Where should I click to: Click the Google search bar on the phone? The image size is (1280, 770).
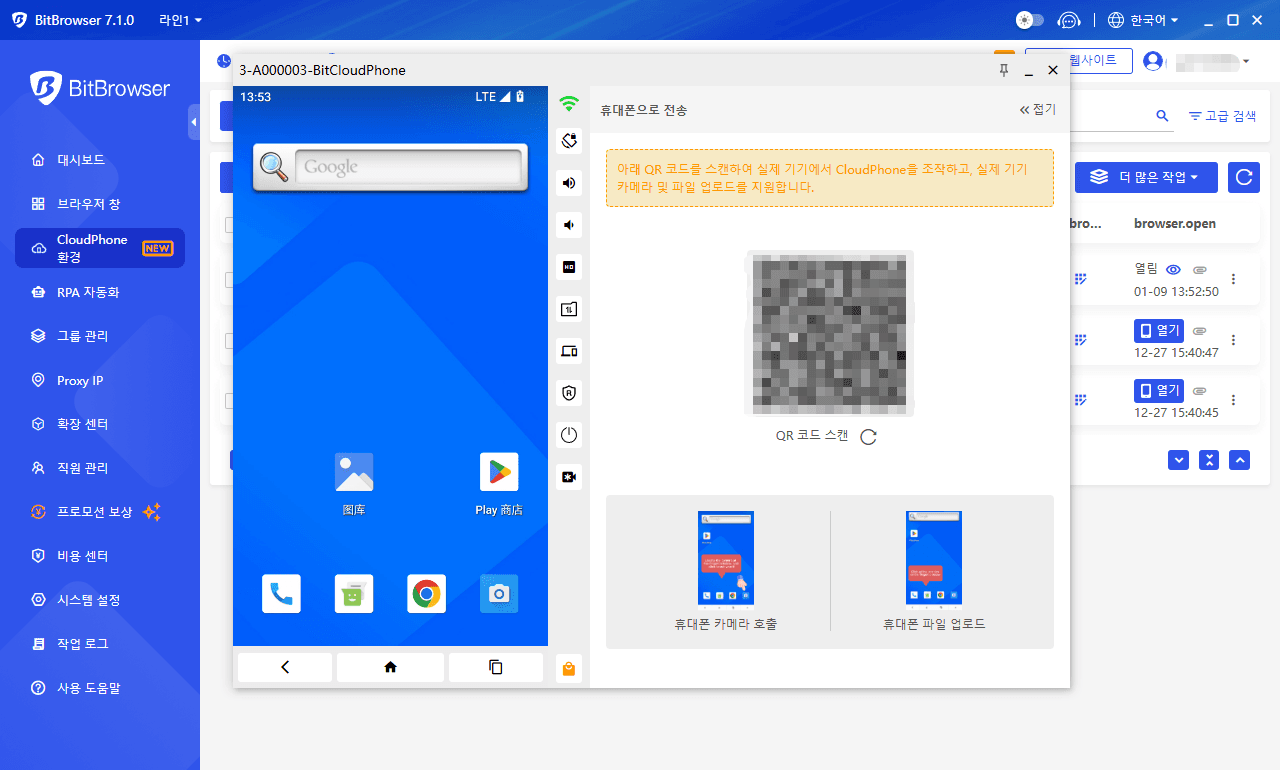pos(390,167)
